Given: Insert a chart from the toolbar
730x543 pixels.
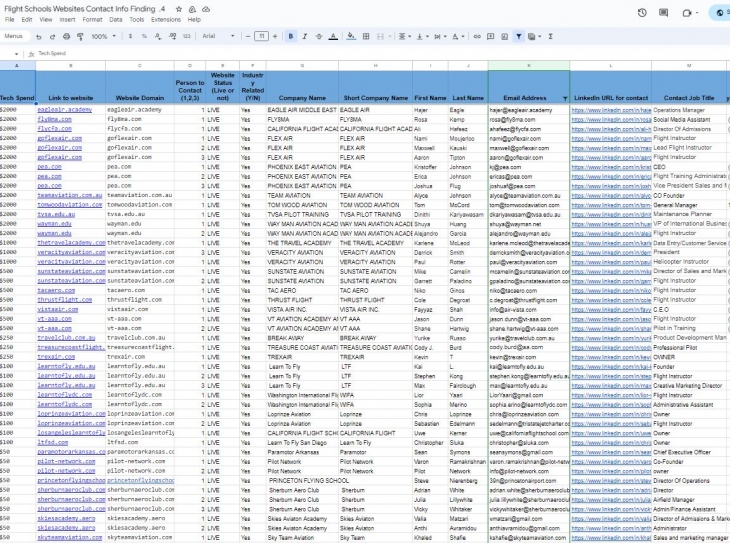Looking at the screenshot, I should (504, 36).
